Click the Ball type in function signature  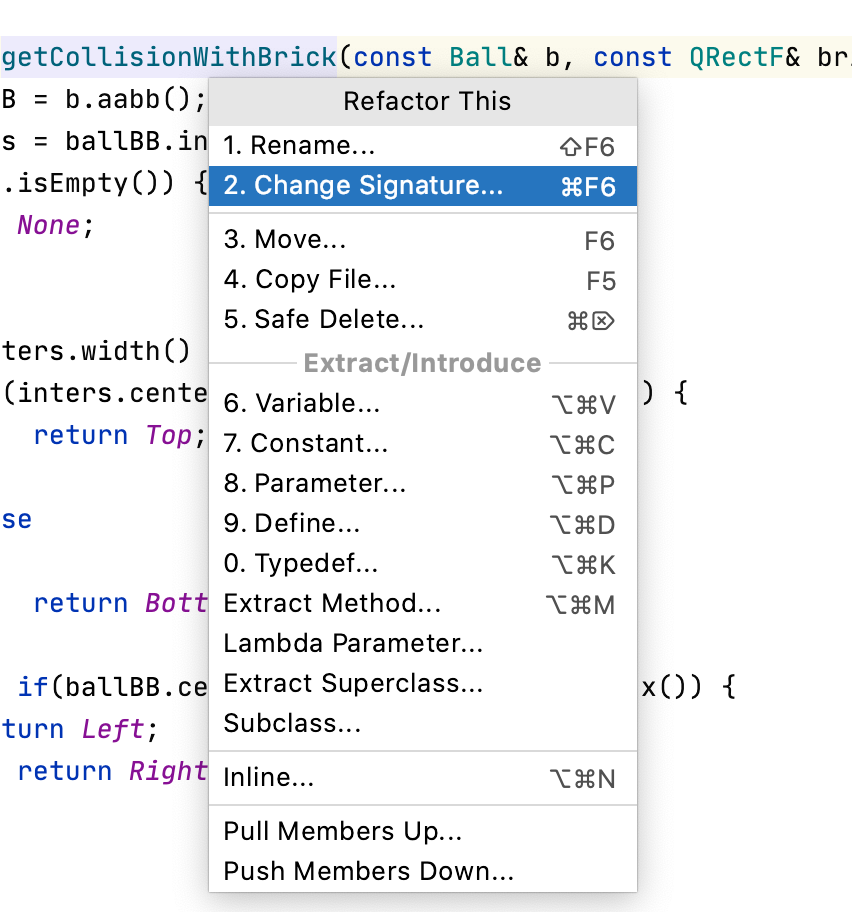point(480,57)
